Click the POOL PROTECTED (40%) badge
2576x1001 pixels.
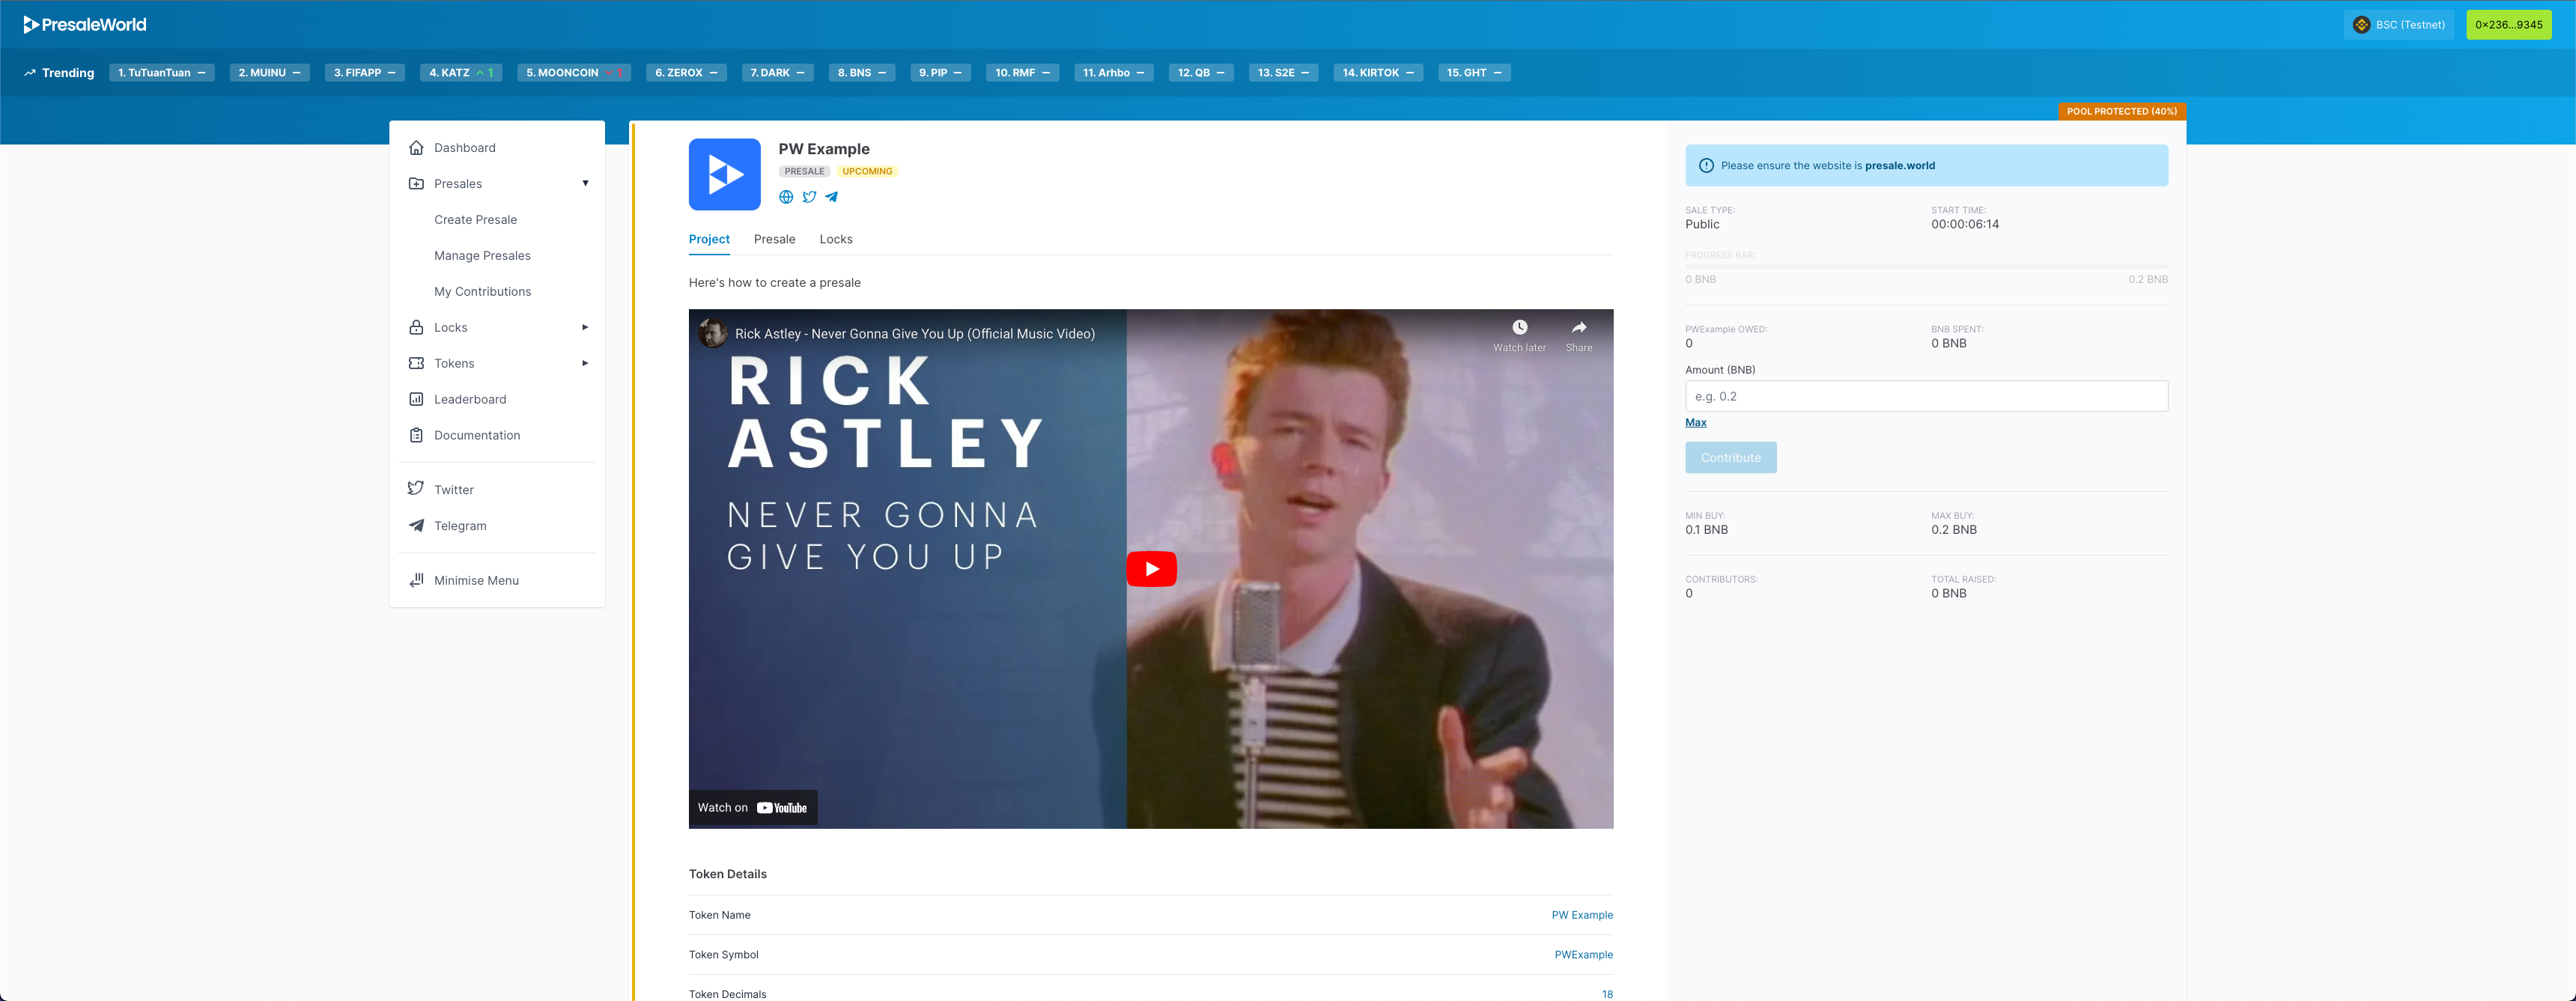tap(2121, 111)
